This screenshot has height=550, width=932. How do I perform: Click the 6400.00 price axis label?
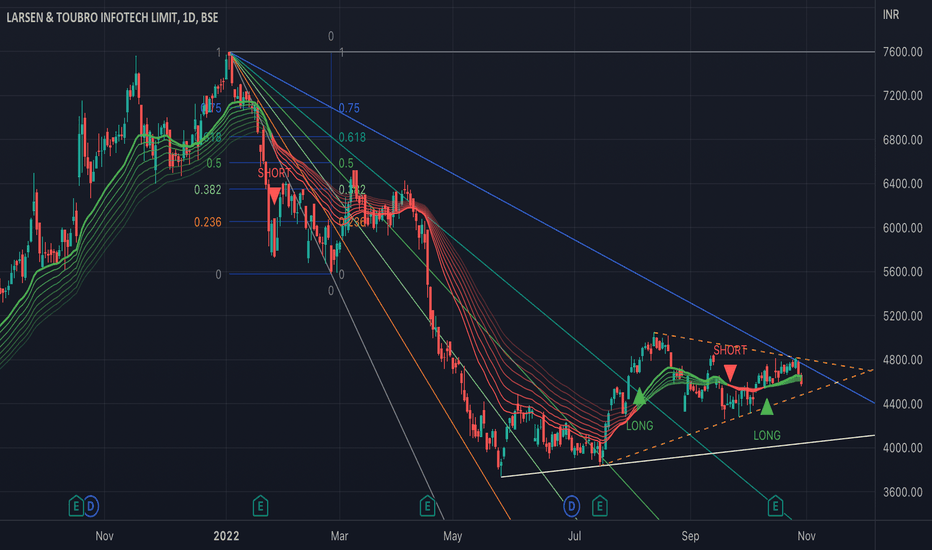(x=902, y=184)
